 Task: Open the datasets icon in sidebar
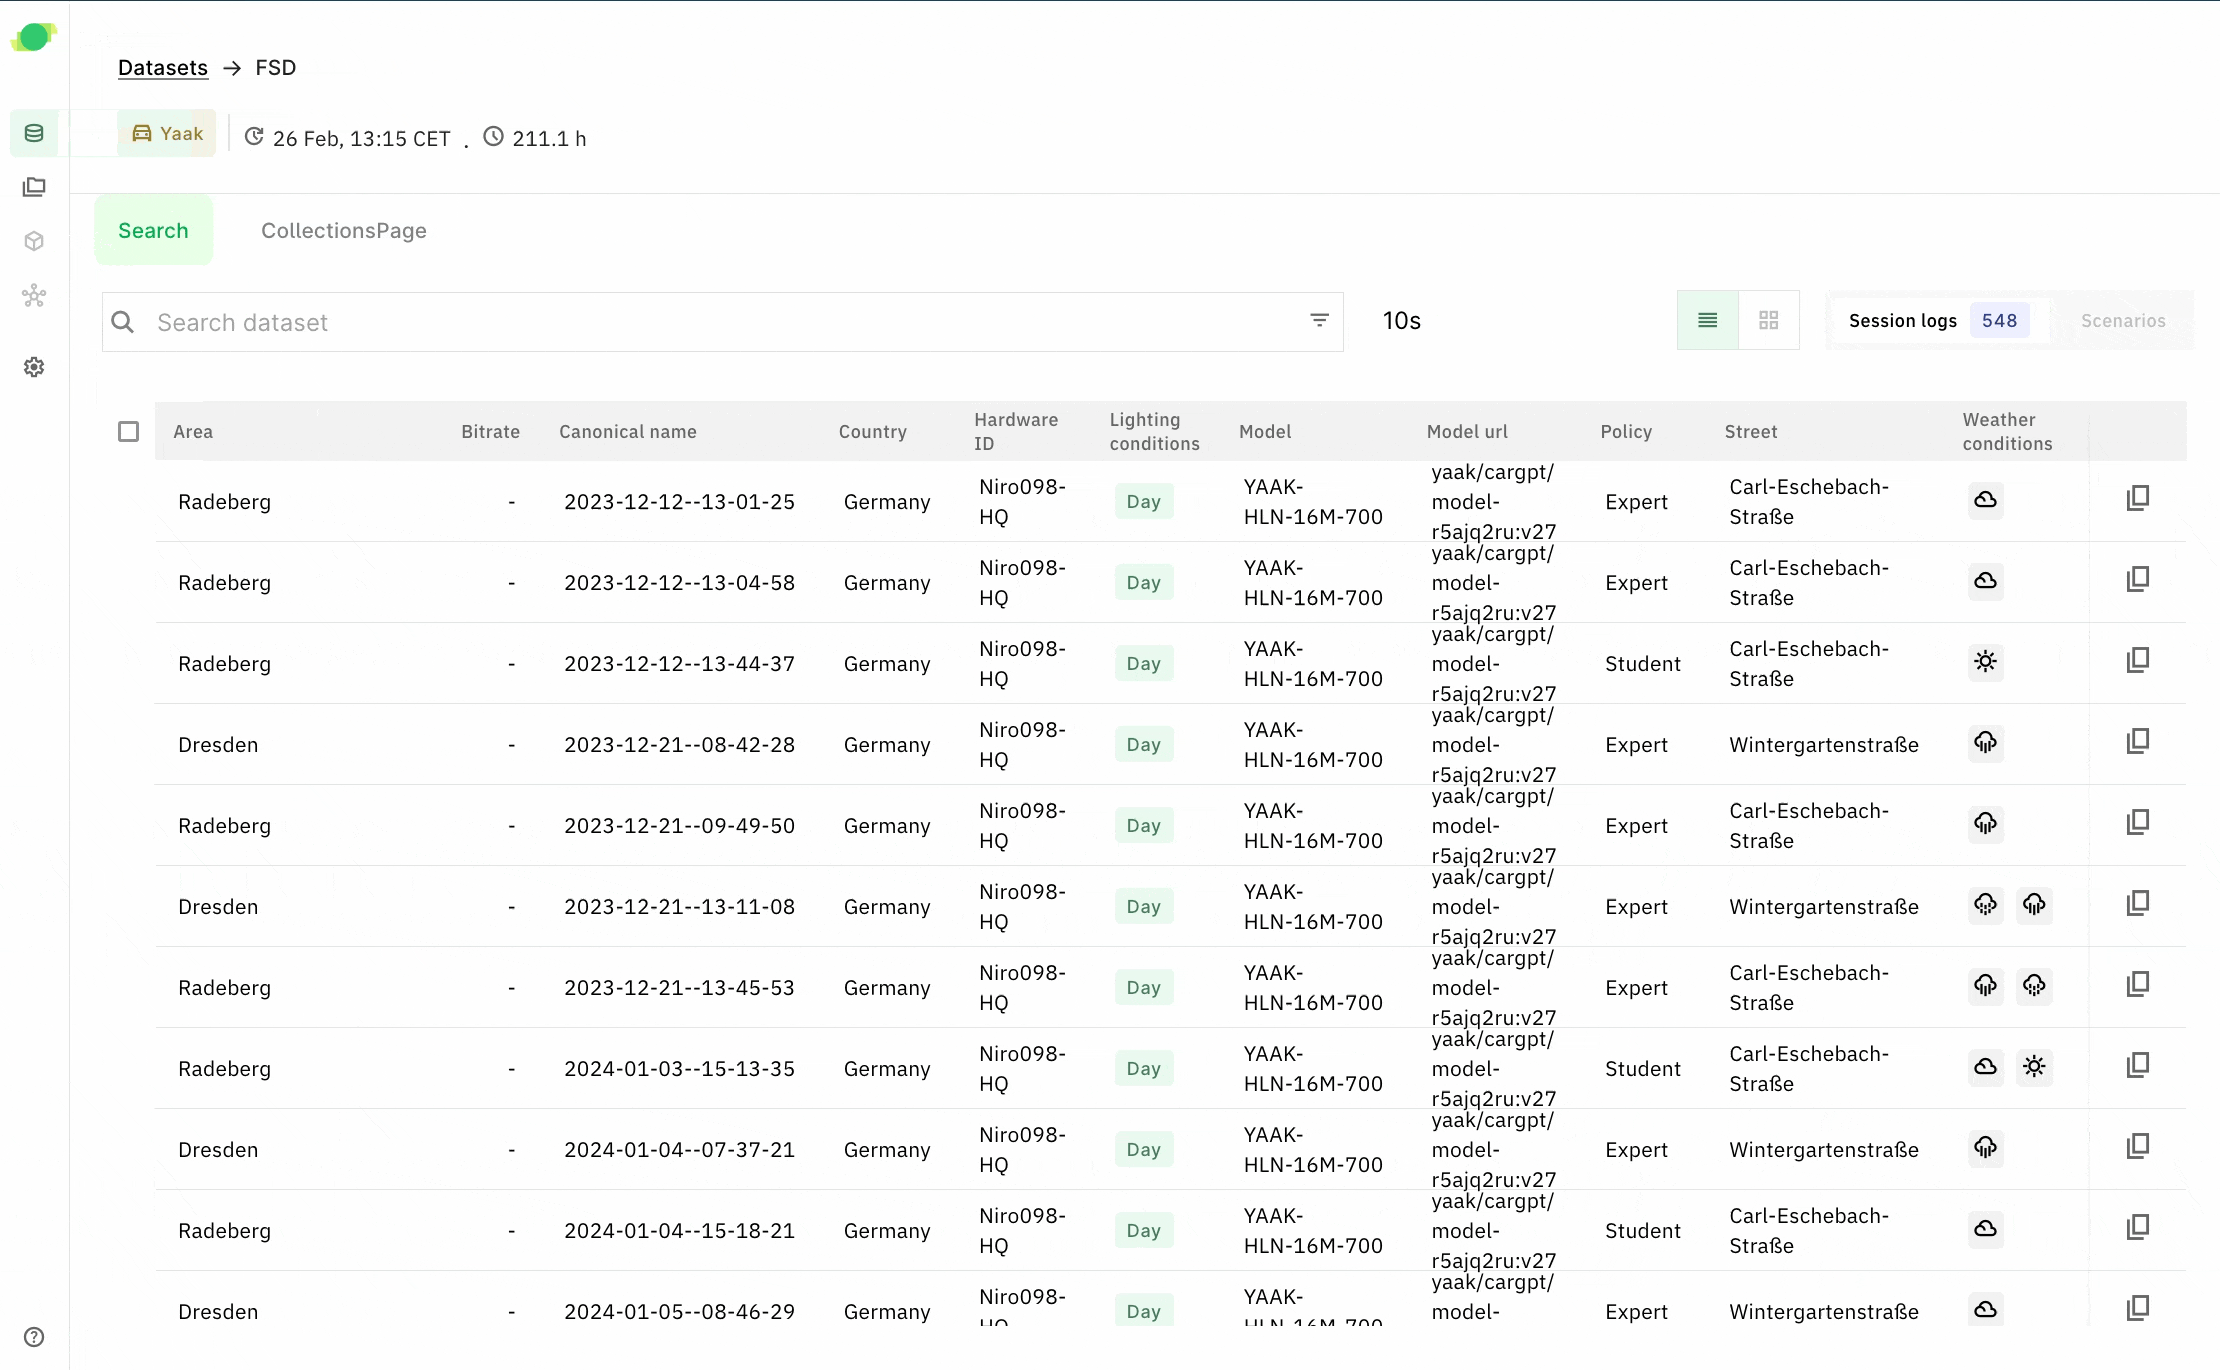[x=34, y=133]
